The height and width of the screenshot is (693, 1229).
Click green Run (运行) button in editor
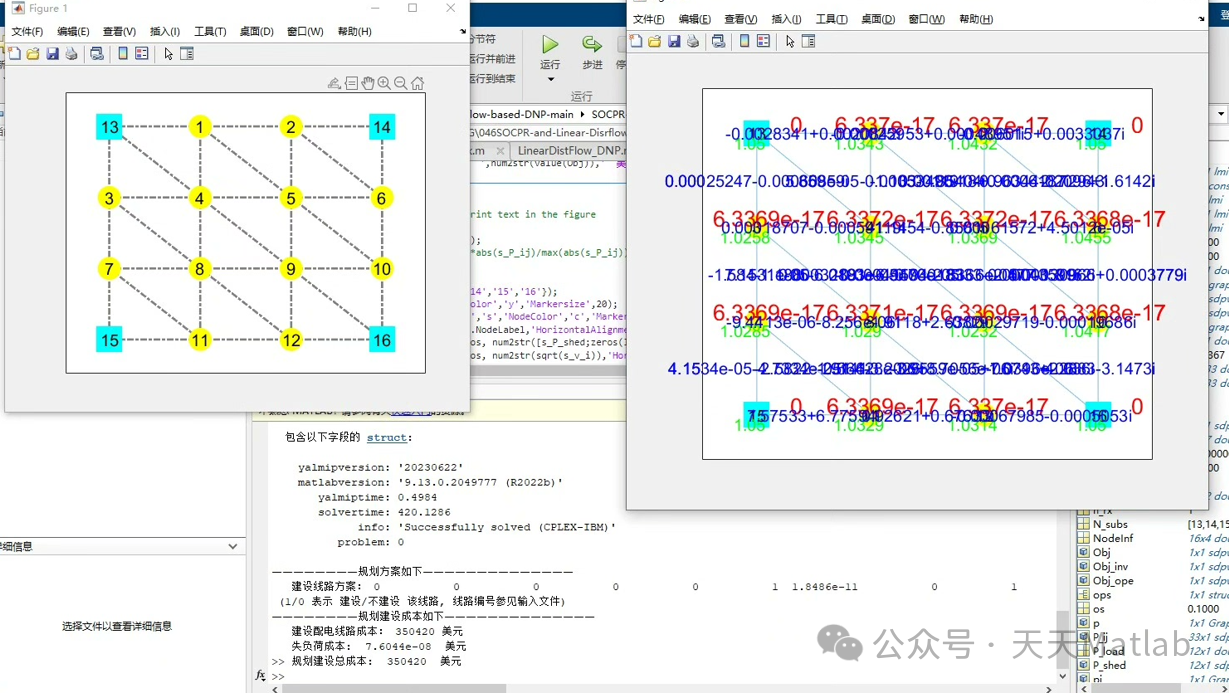point(550,44)
